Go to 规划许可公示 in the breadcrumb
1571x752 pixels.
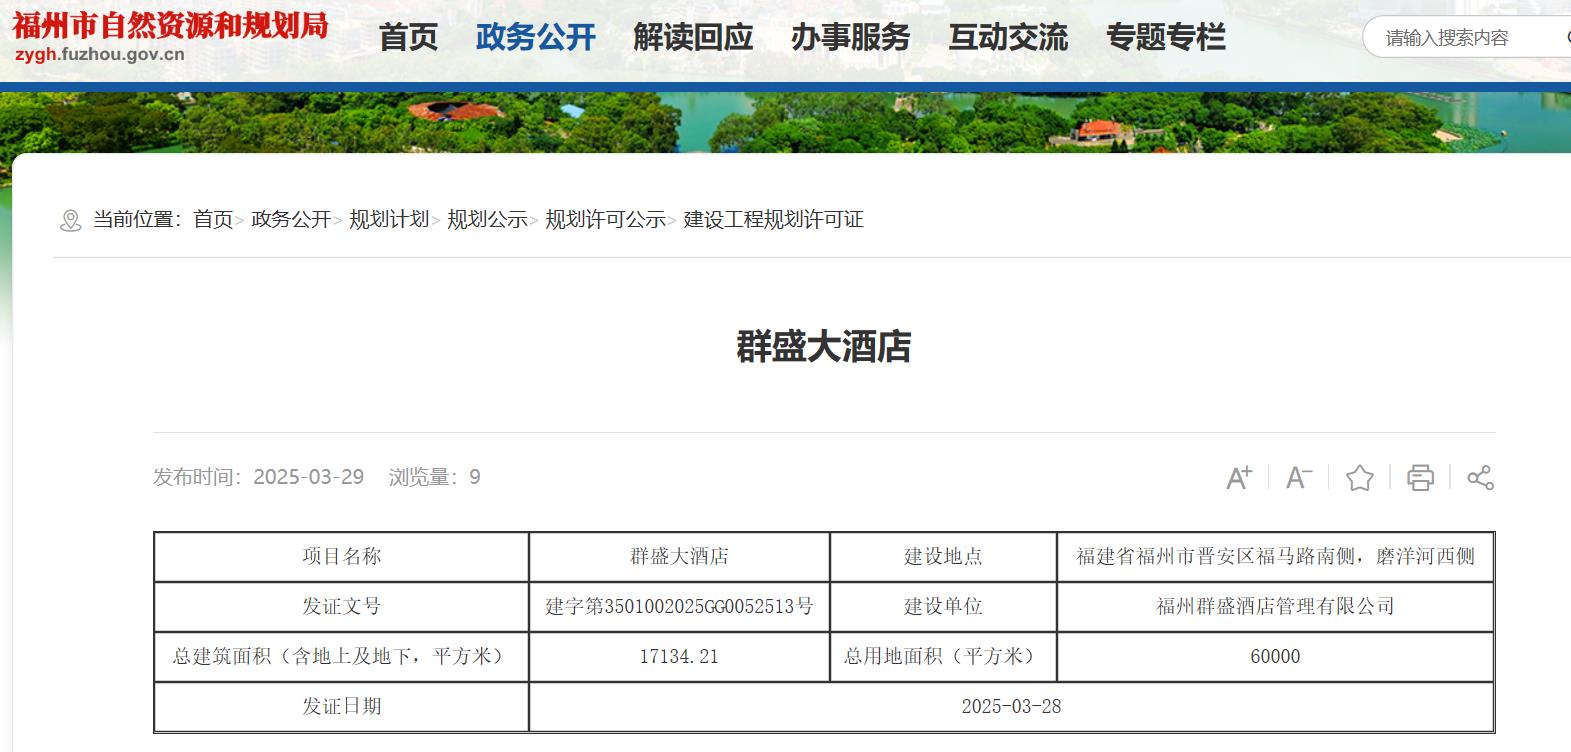pos(605,220)
